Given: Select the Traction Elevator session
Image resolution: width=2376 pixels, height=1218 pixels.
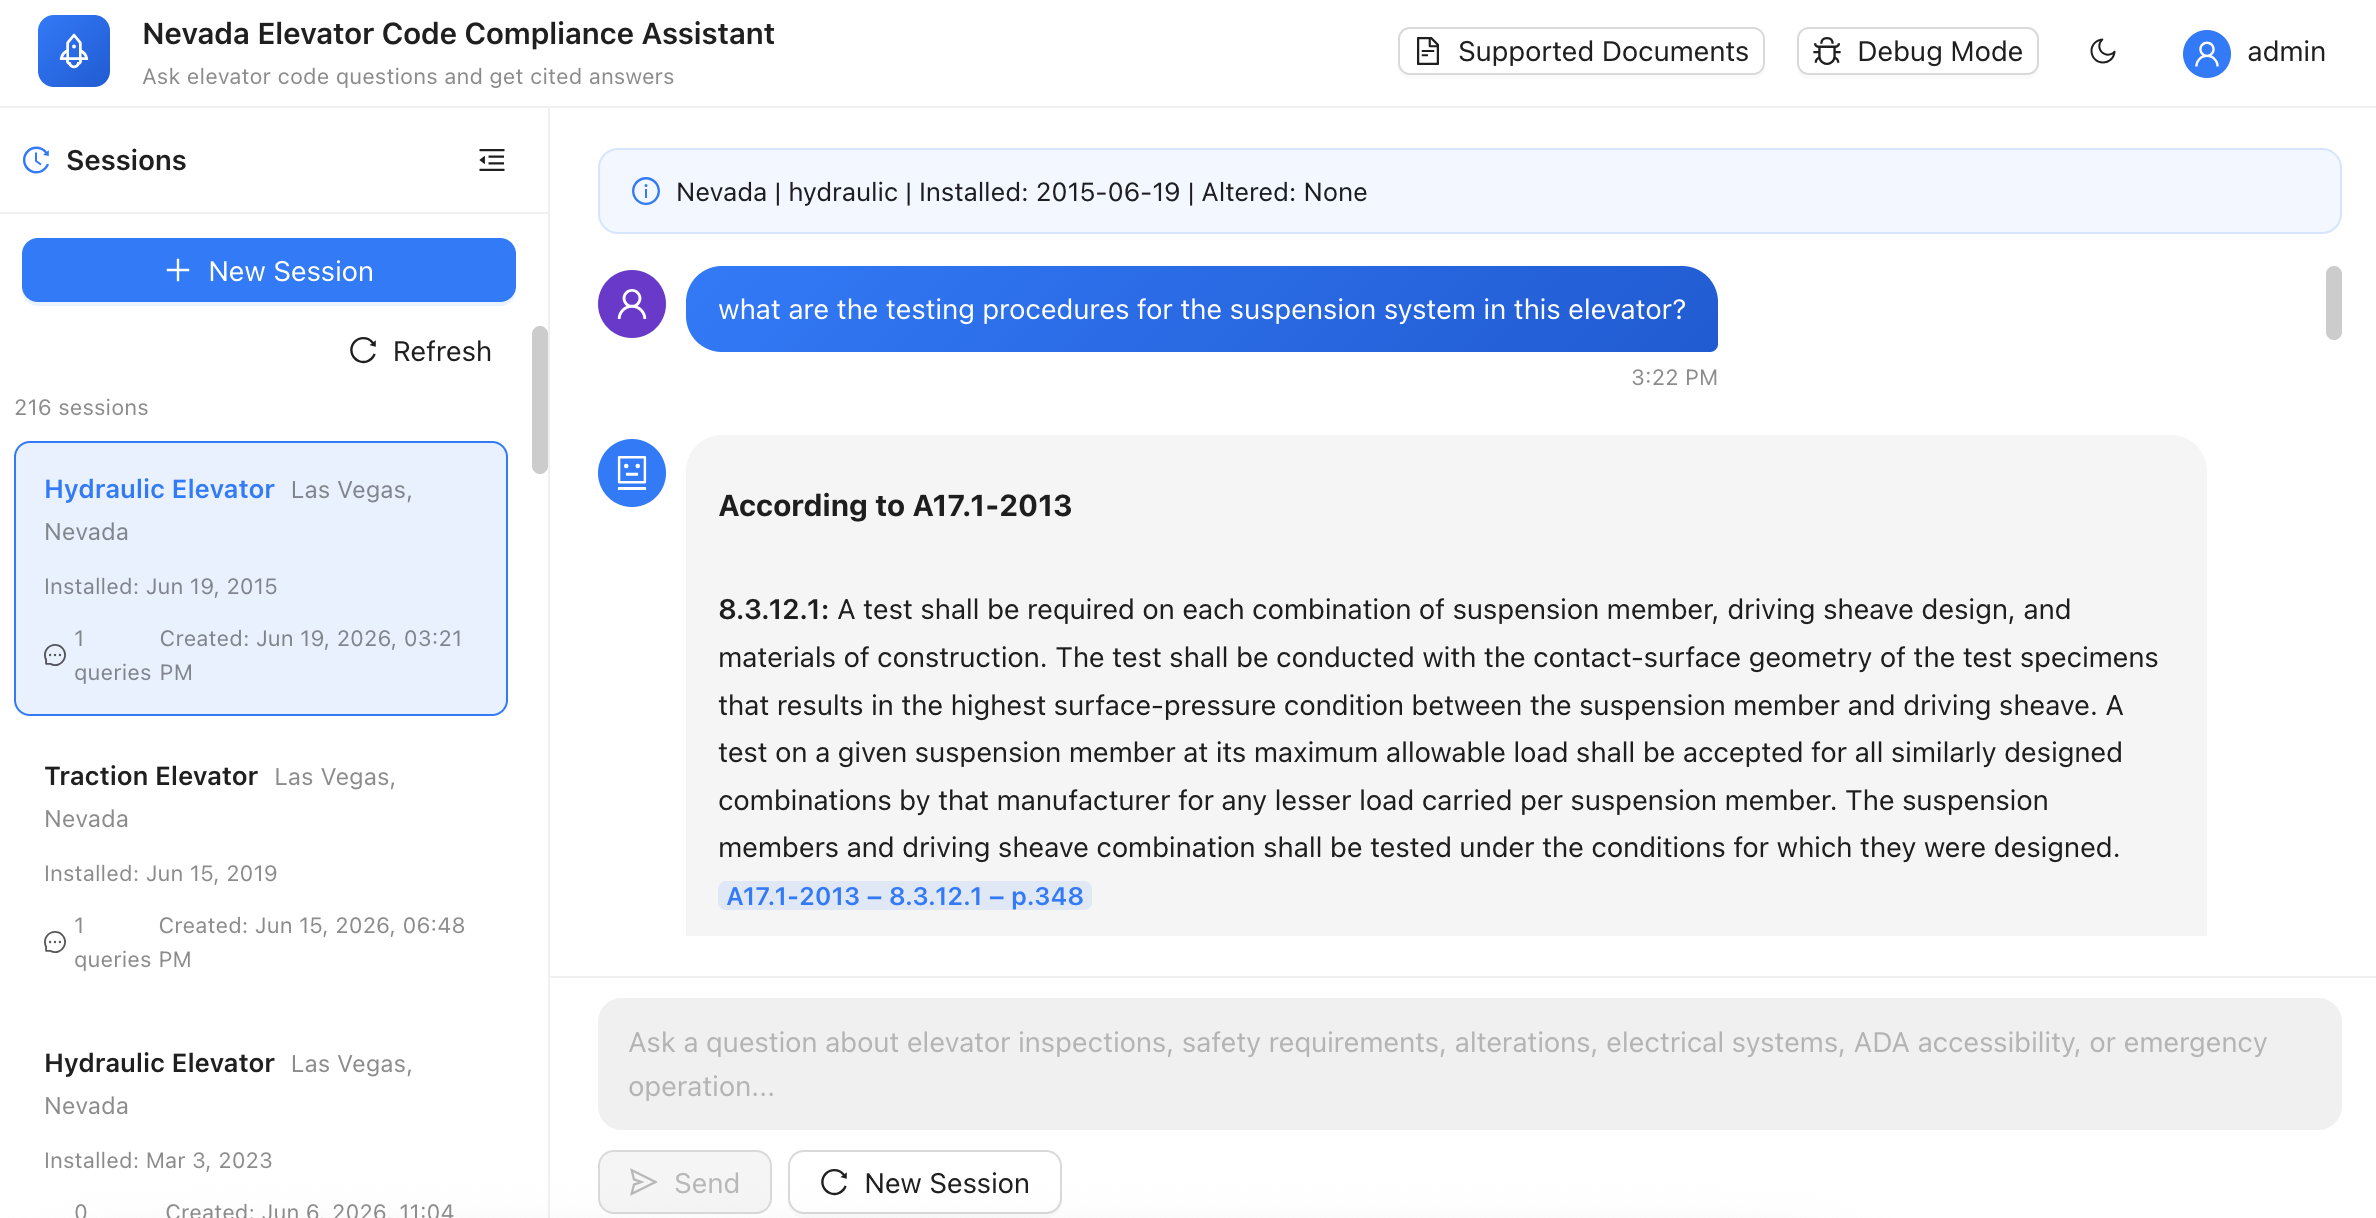Looking at the screenshot, I should pyautogui.click(x=261, y=866).
